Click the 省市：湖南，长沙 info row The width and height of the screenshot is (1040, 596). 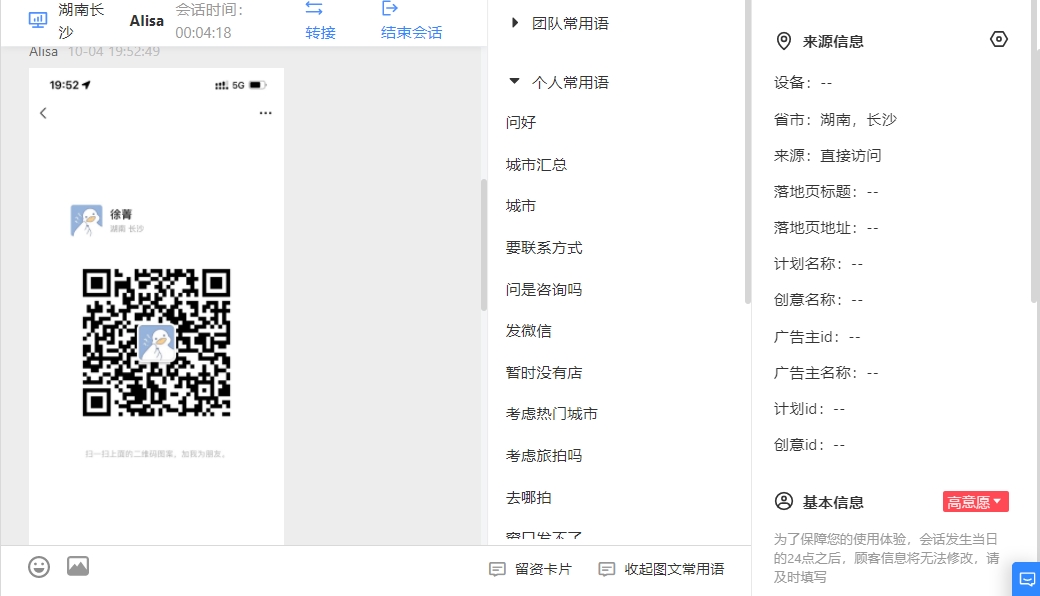835,119
